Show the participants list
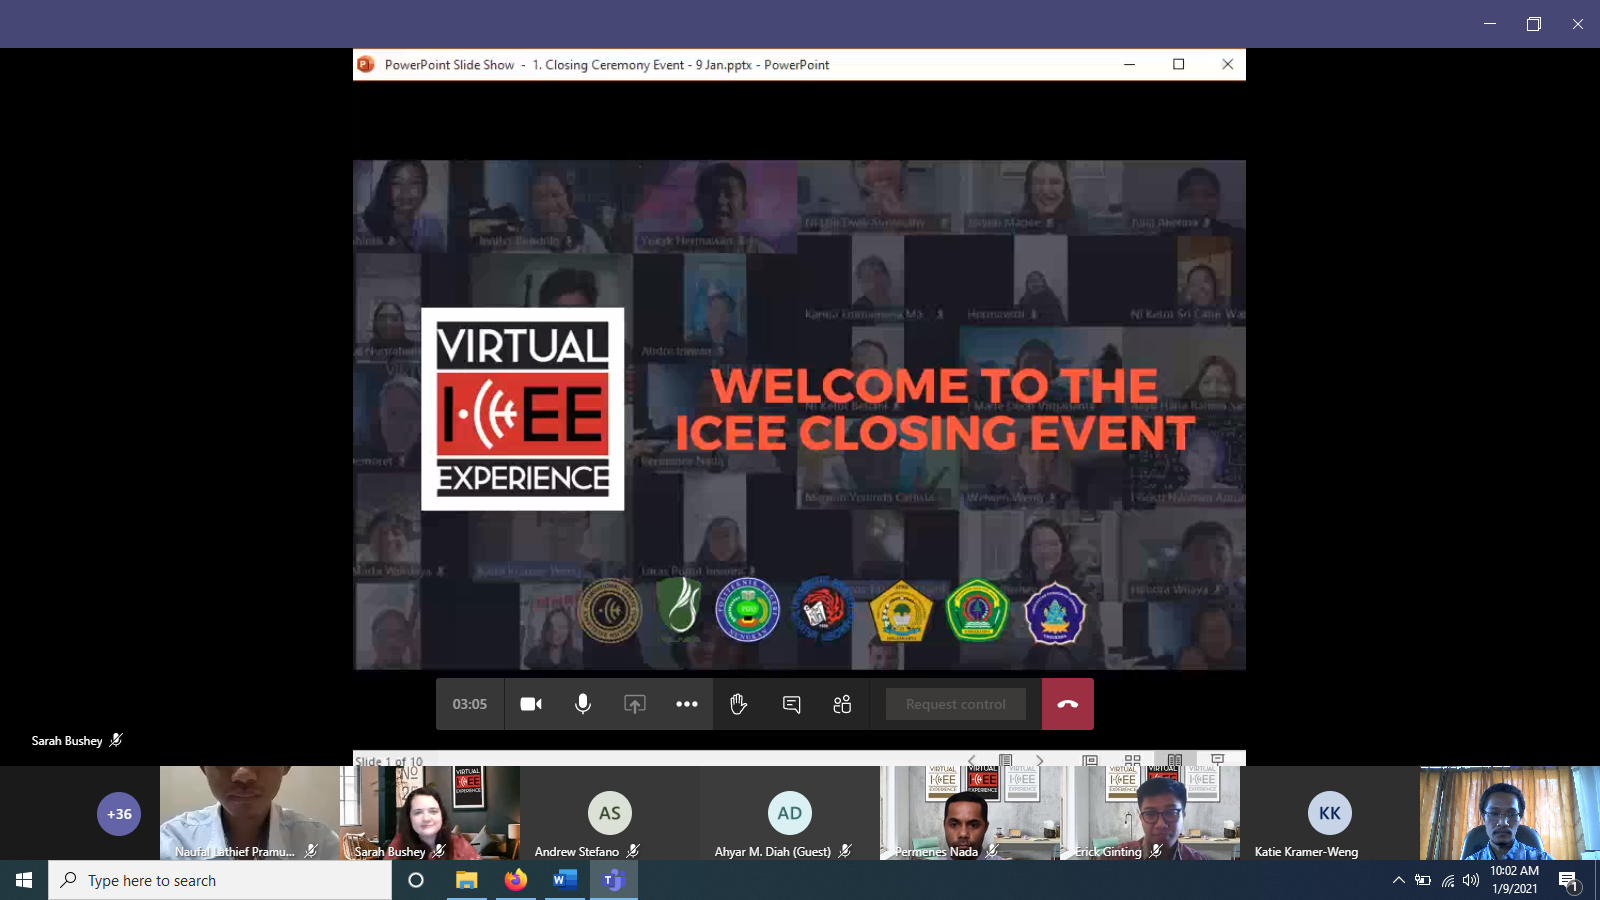Screen dimensions: 1600x900 pos(841,704)
